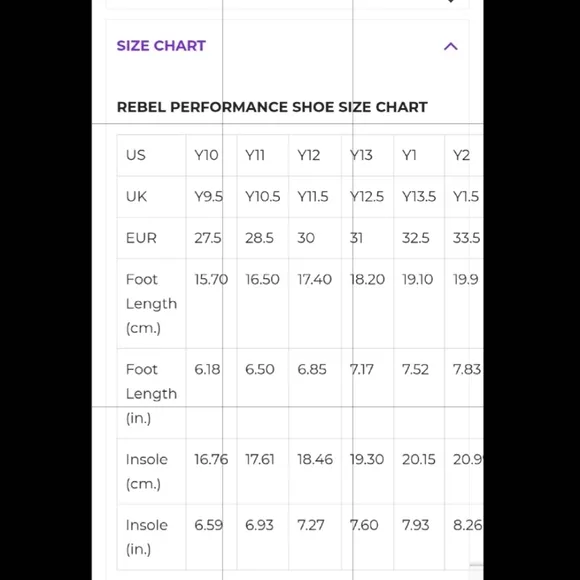Viewport: 580px width, 580px height.
Task: Collapse the Size Chart chevron arrow
Action: coord(451,46)
